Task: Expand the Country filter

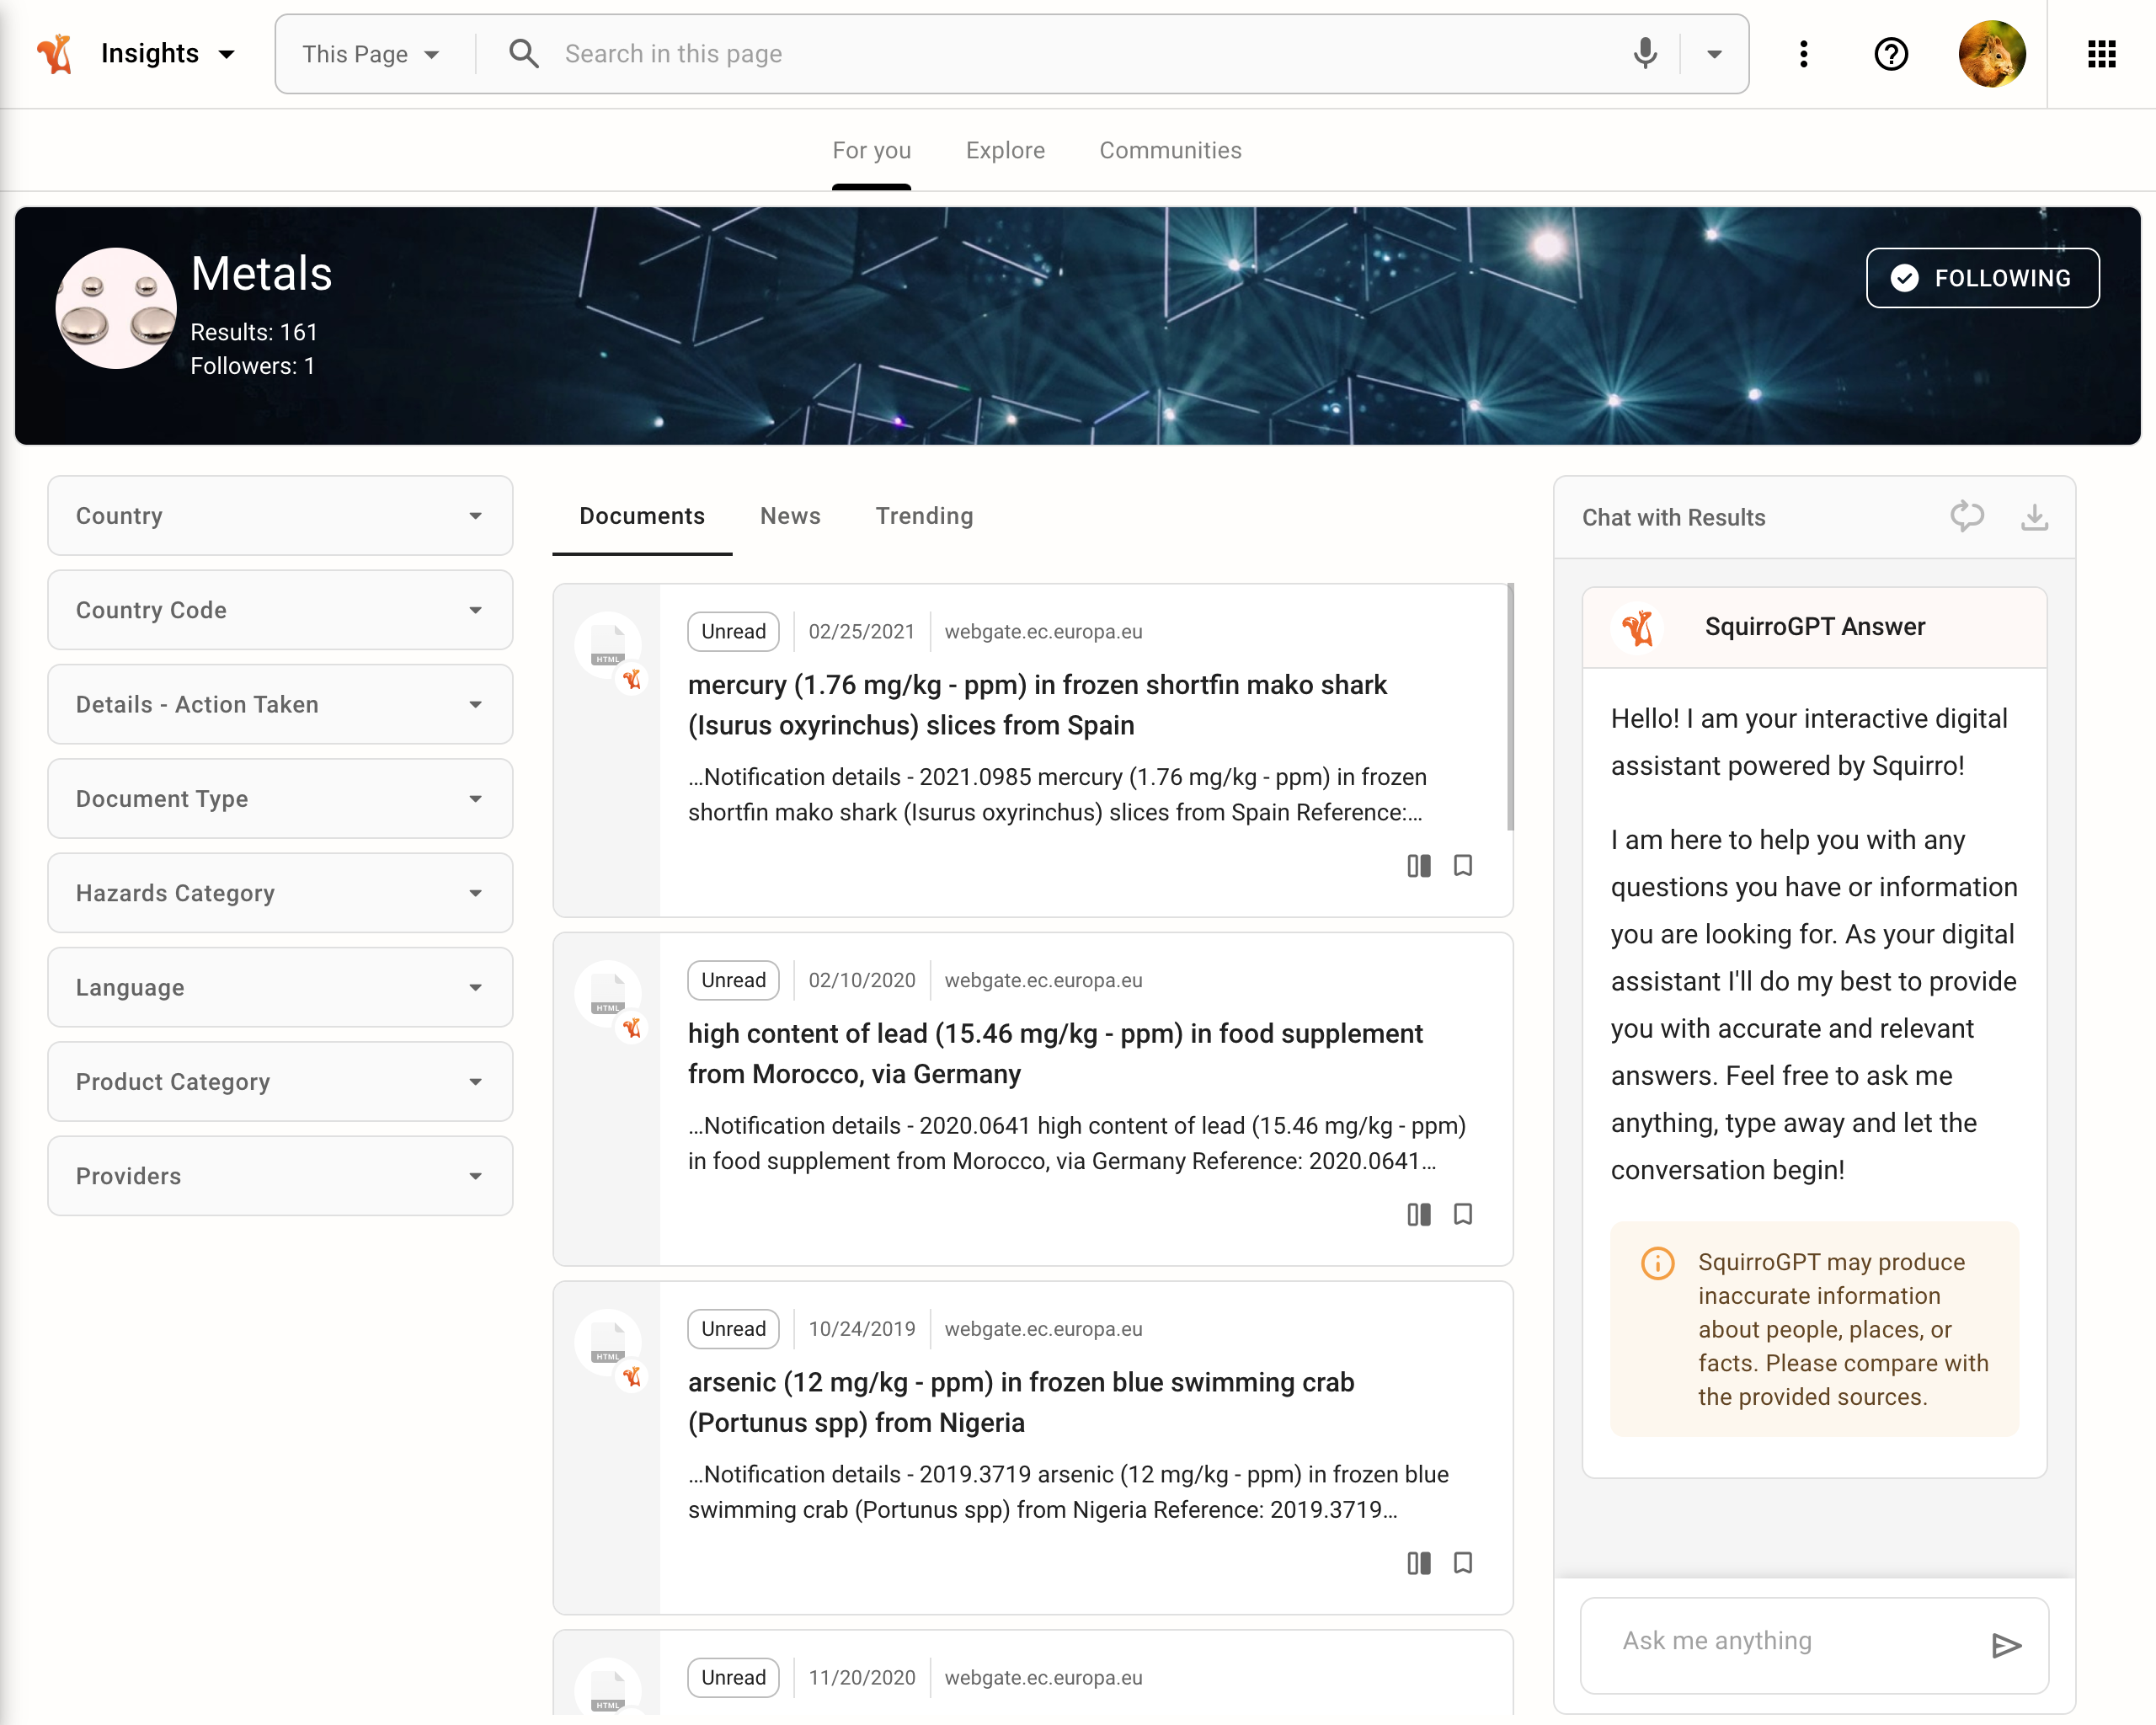Action: [280, 516]
